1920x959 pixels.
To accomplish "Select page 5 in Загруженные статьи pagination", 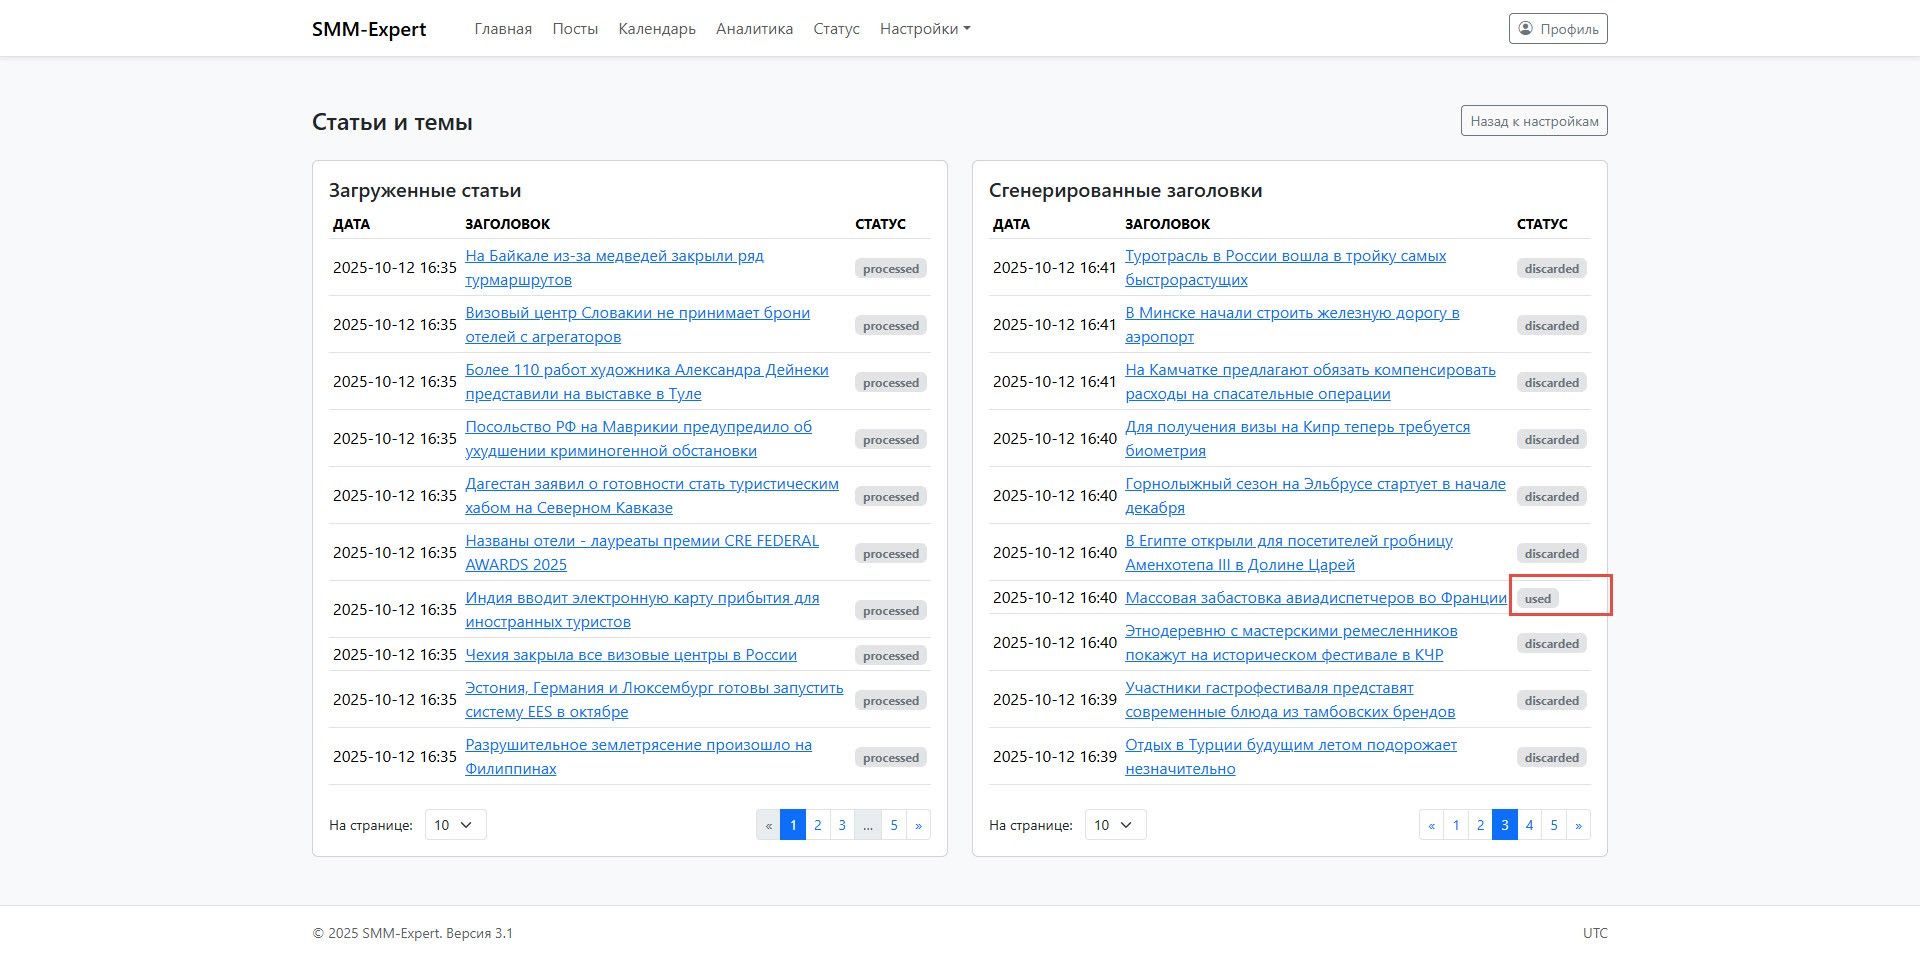I will (x=894, y=825).
